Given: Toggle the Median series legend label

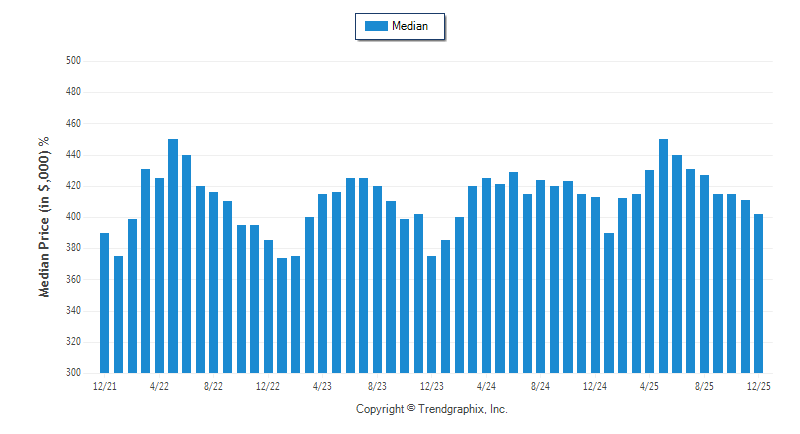Looking at the screenshot, I should point(410,26).
